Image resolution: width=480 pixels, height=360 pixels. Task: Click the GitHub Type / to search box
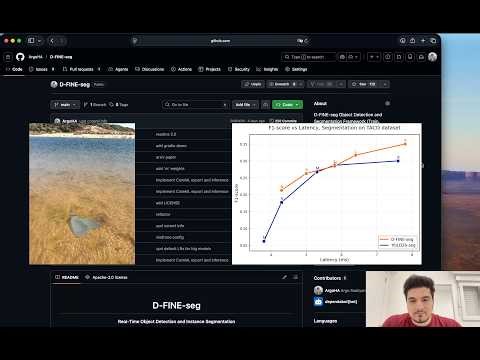309,57
